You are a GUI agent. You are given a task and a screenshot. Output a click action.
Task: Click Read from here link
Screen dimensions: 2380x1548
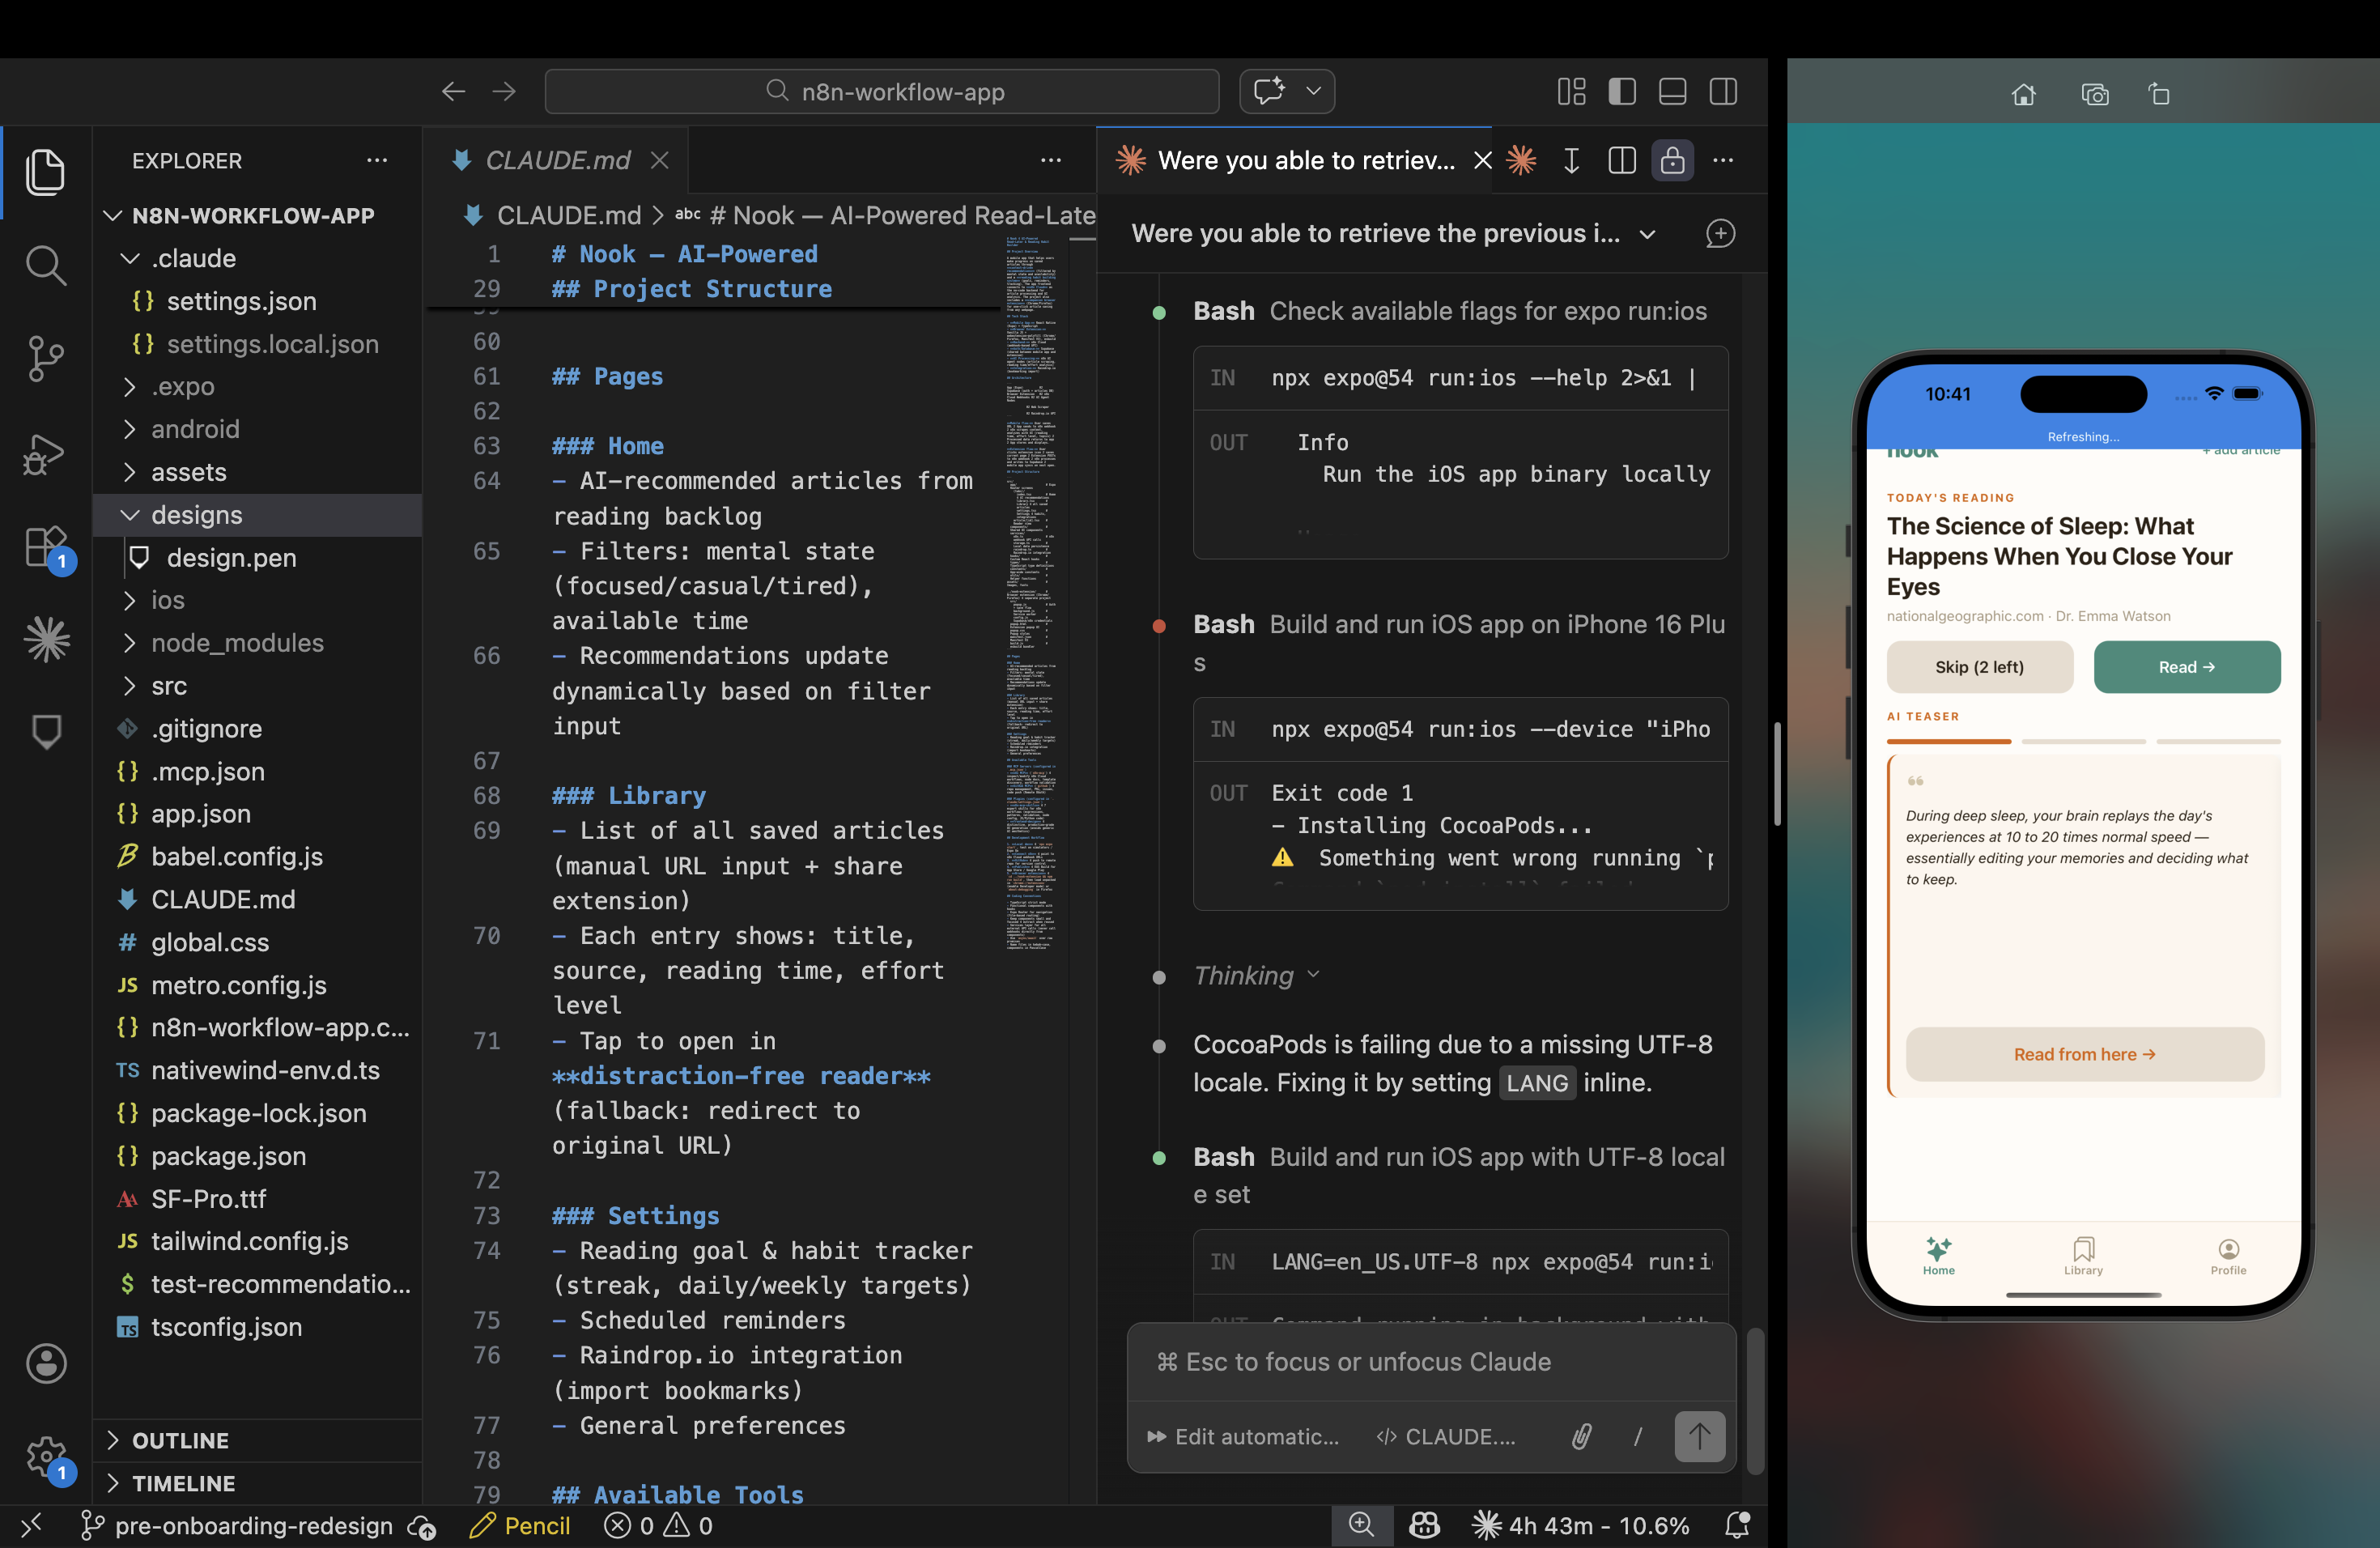2084,1054
